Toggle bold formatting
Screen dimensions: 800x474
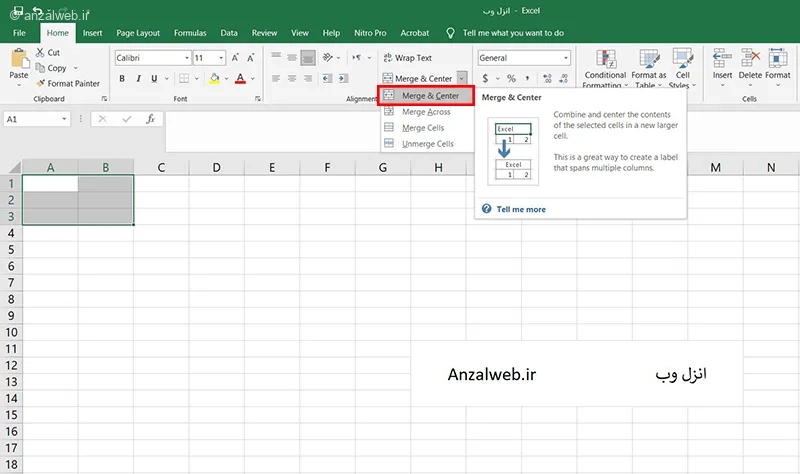click(122, 79)
